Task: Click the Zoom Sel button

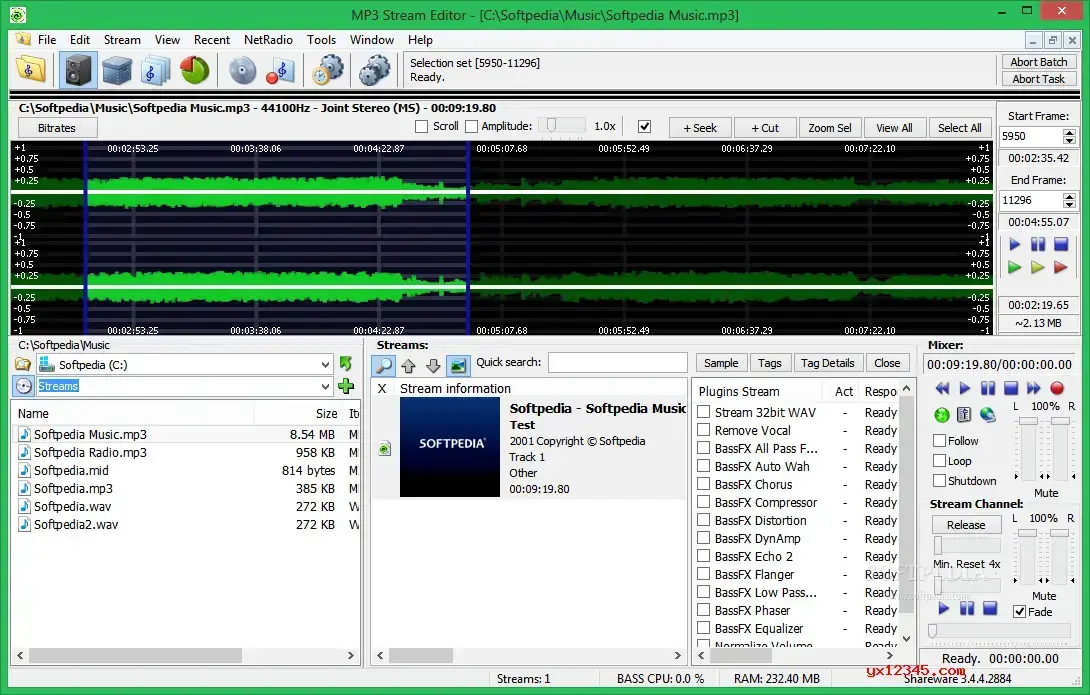Action: (830, 128)
